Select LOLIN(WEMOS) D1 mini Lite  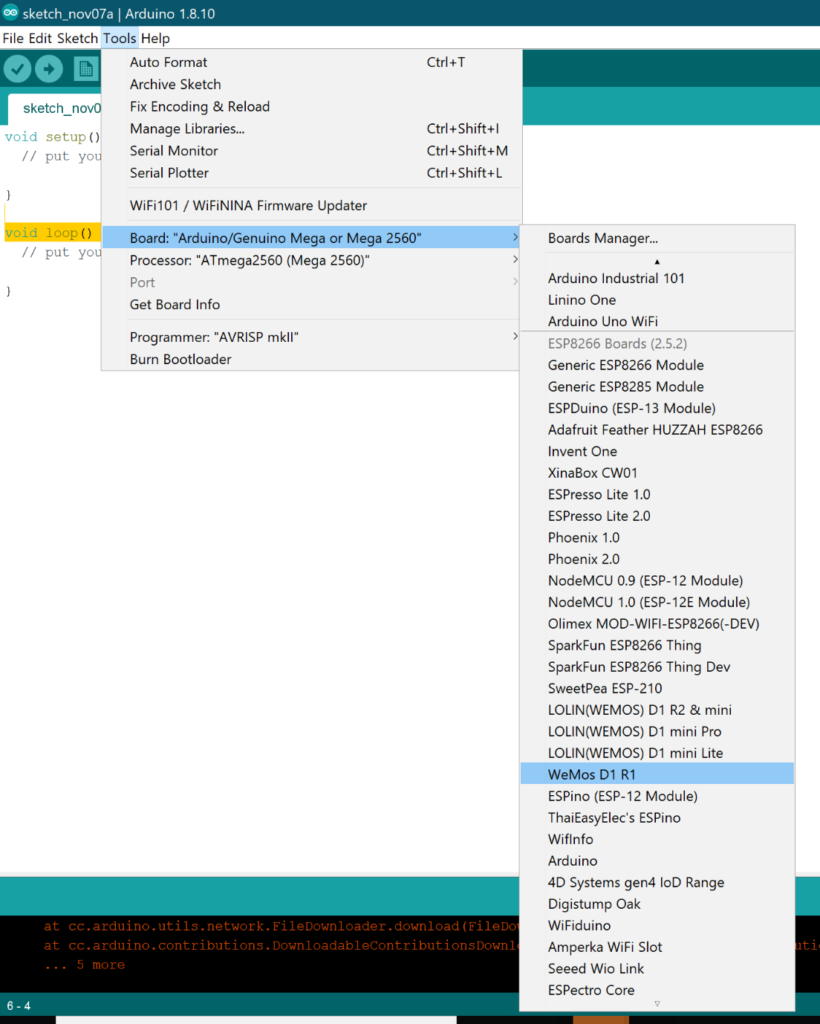click(657, 753)
